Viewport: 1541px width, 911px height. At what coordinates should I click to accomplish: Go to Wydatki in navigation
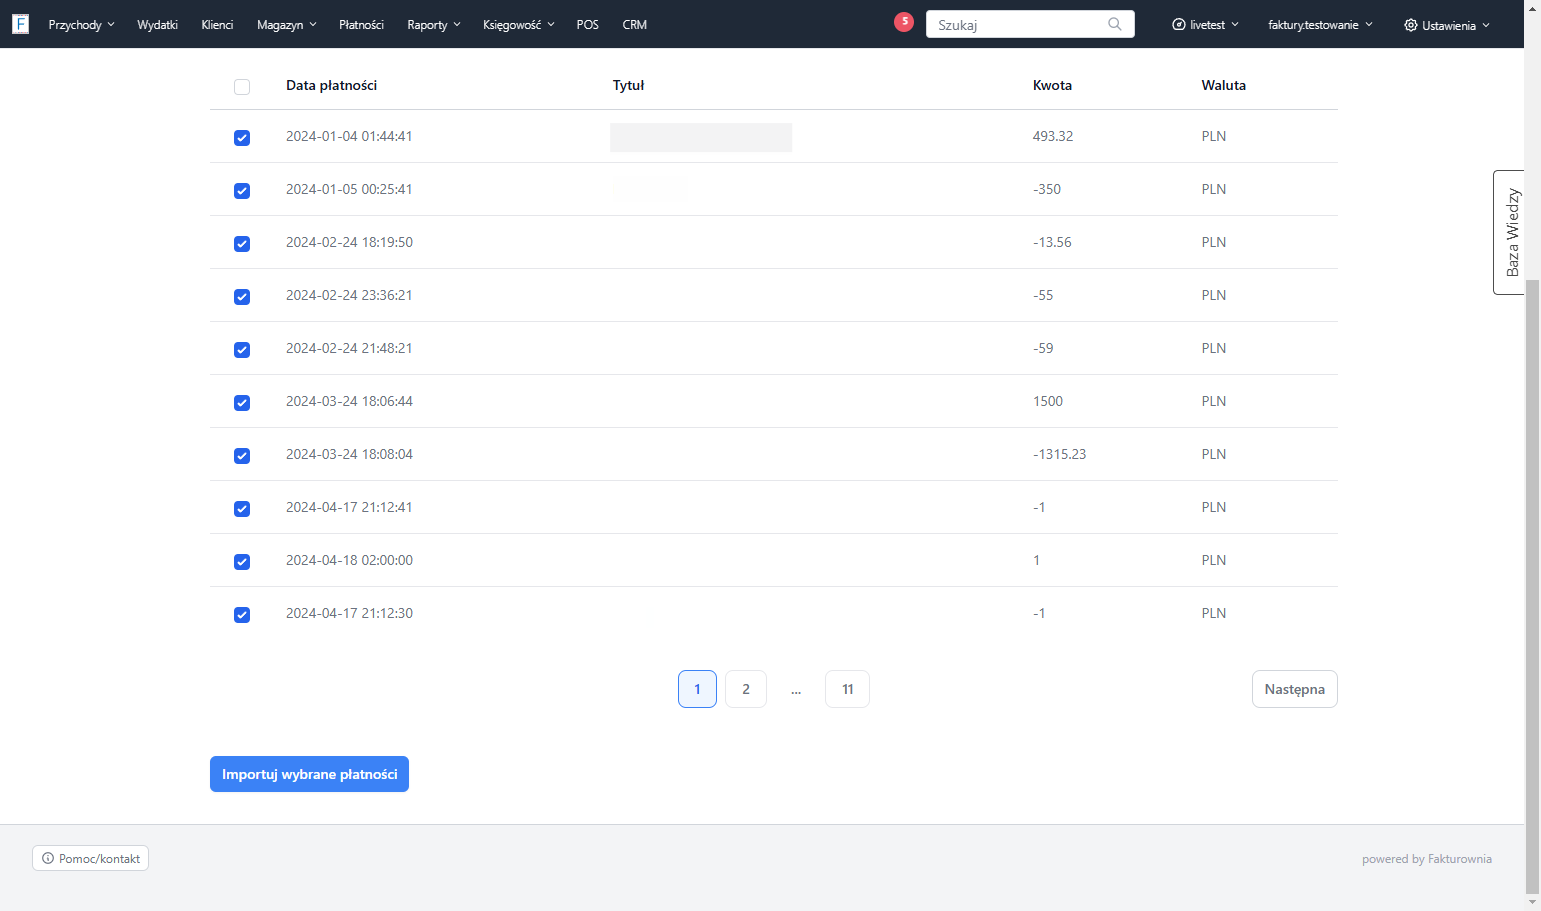157,24
